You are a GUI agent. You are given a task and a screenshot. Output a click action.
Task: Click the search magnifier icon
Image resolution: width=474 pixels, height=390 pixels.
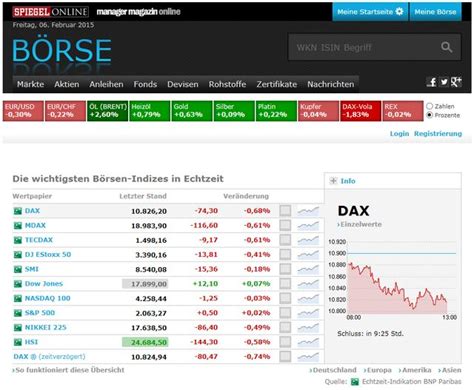click(x=446, y=47)
